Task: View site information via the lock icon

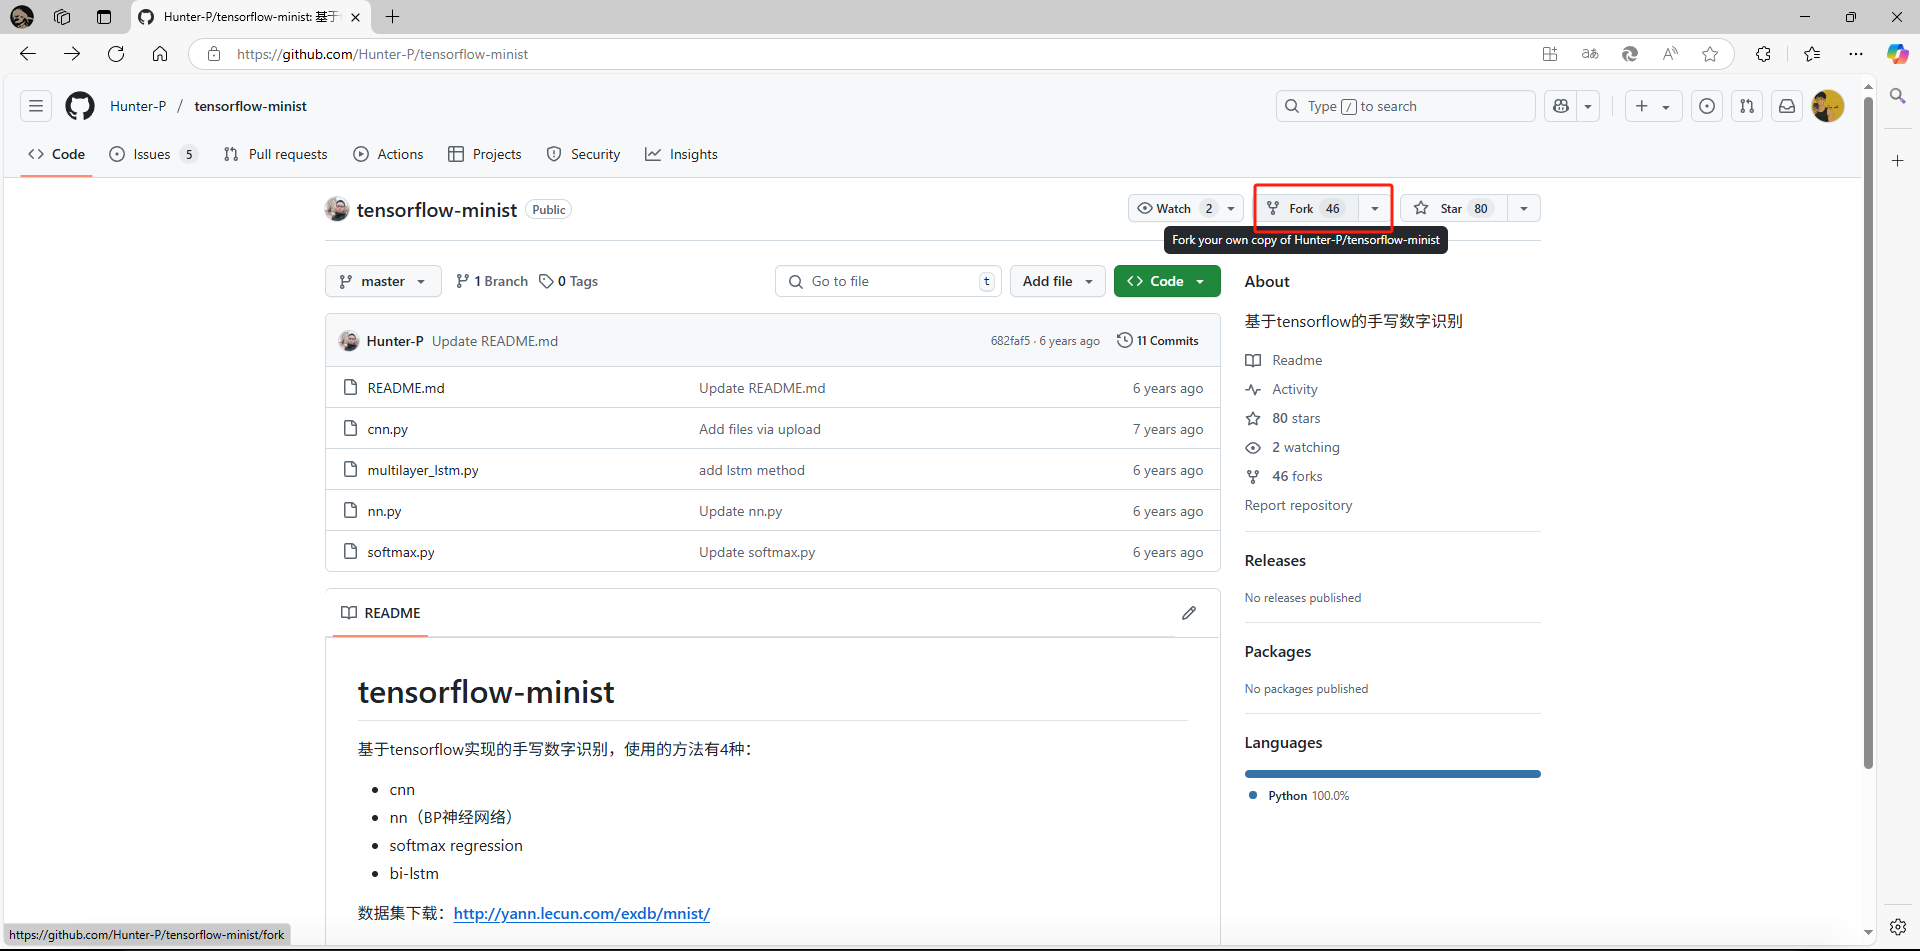Action: (x=213, y=54)
